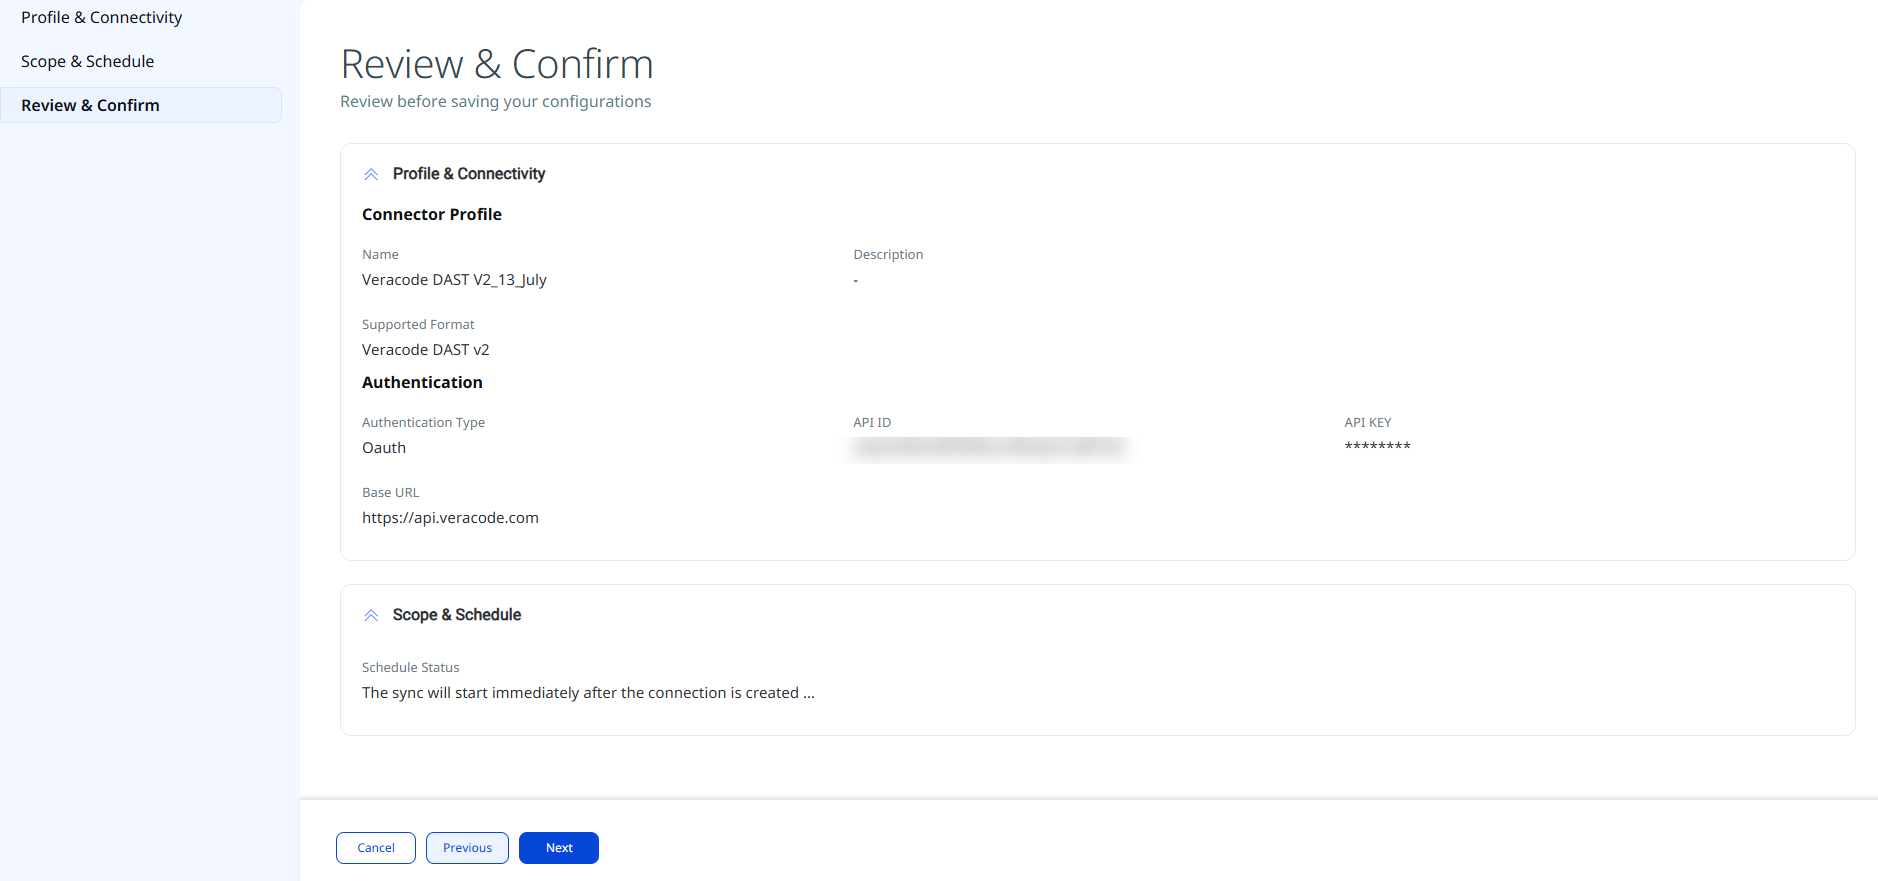Open Profile & Connectivity step in sidebar
Screen dimensions: 1878x881
pos(101,18)
